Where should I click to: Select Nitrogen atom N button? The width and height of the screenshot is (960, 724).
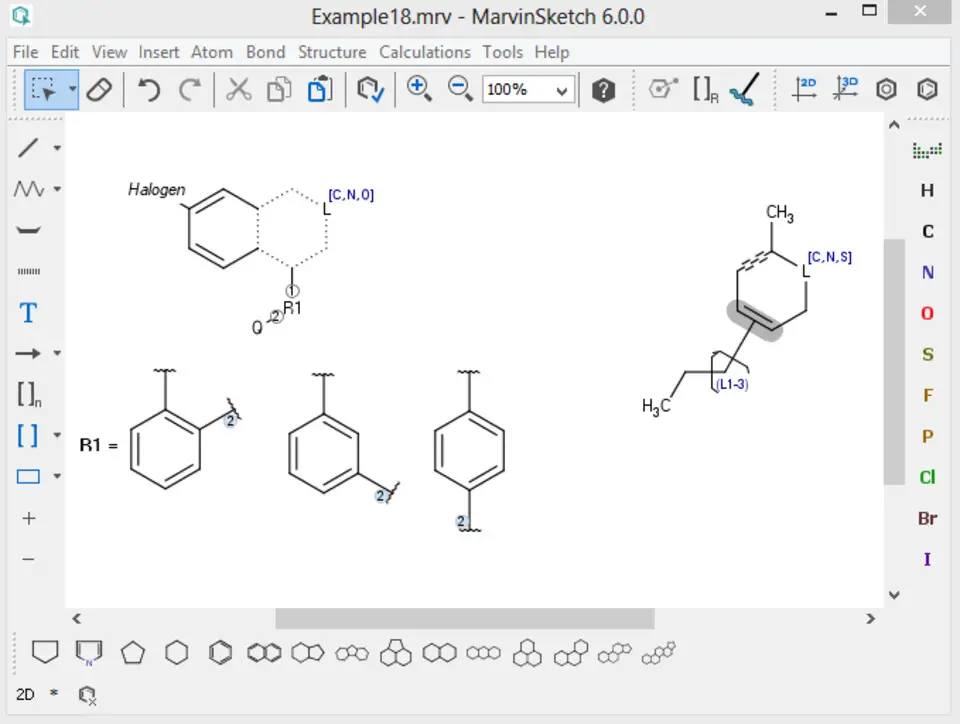(927, 272)
